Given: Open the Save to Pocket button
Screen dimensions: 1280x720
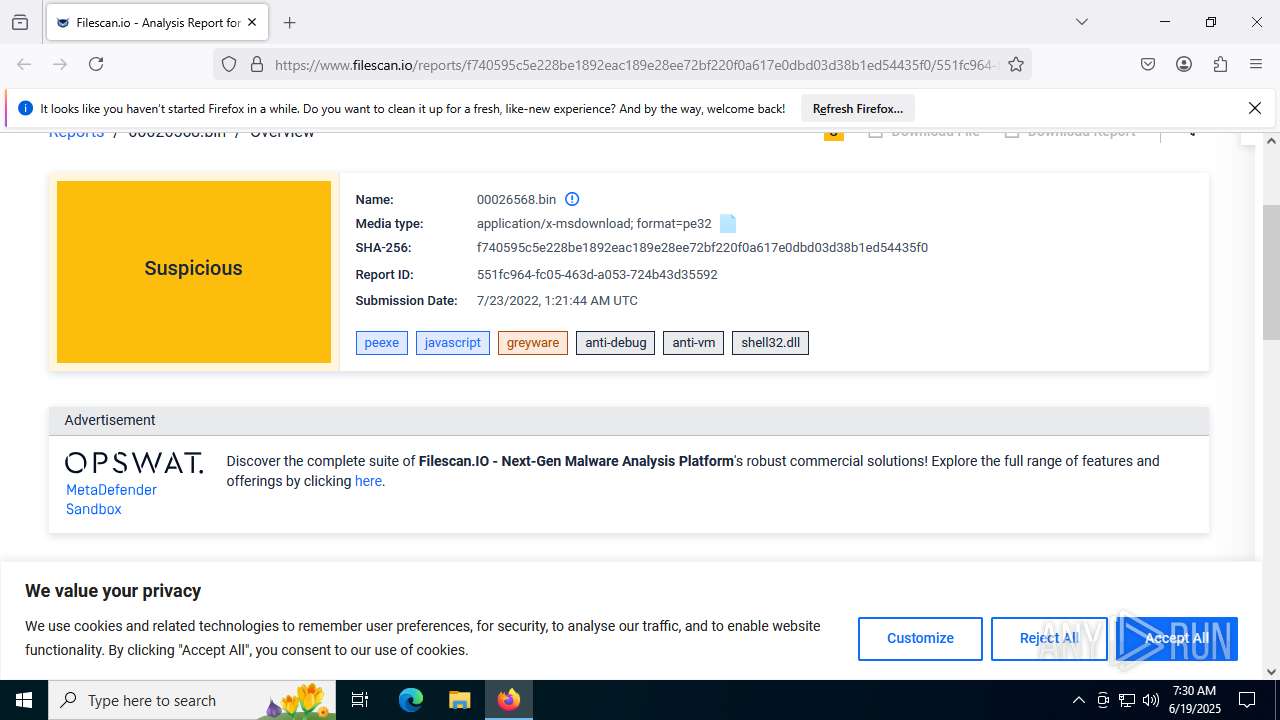Looking at the screenshot, I should 1148,64.
